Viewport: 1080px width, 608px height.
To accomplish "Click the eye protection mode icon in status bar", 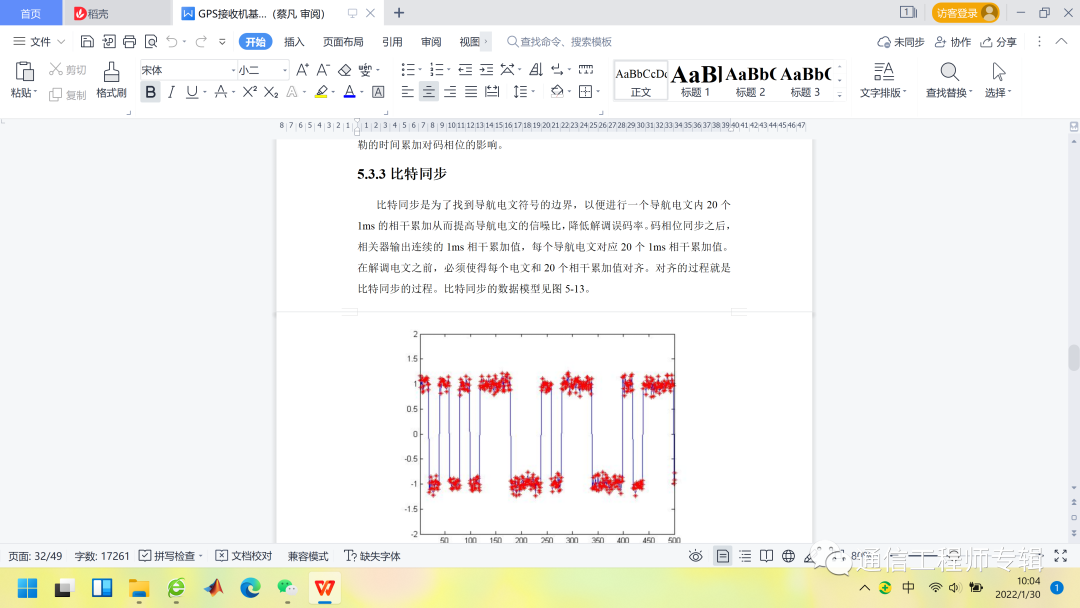I will coord(696,556).
